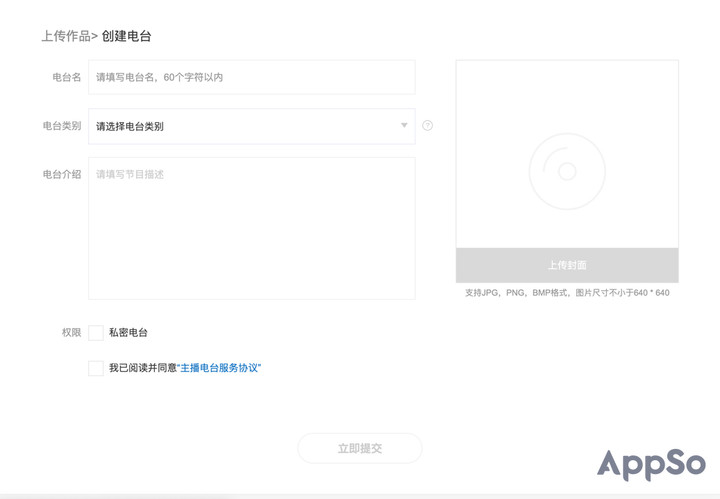
Task: Click the 电台介绍 field label
Action: 62,174
